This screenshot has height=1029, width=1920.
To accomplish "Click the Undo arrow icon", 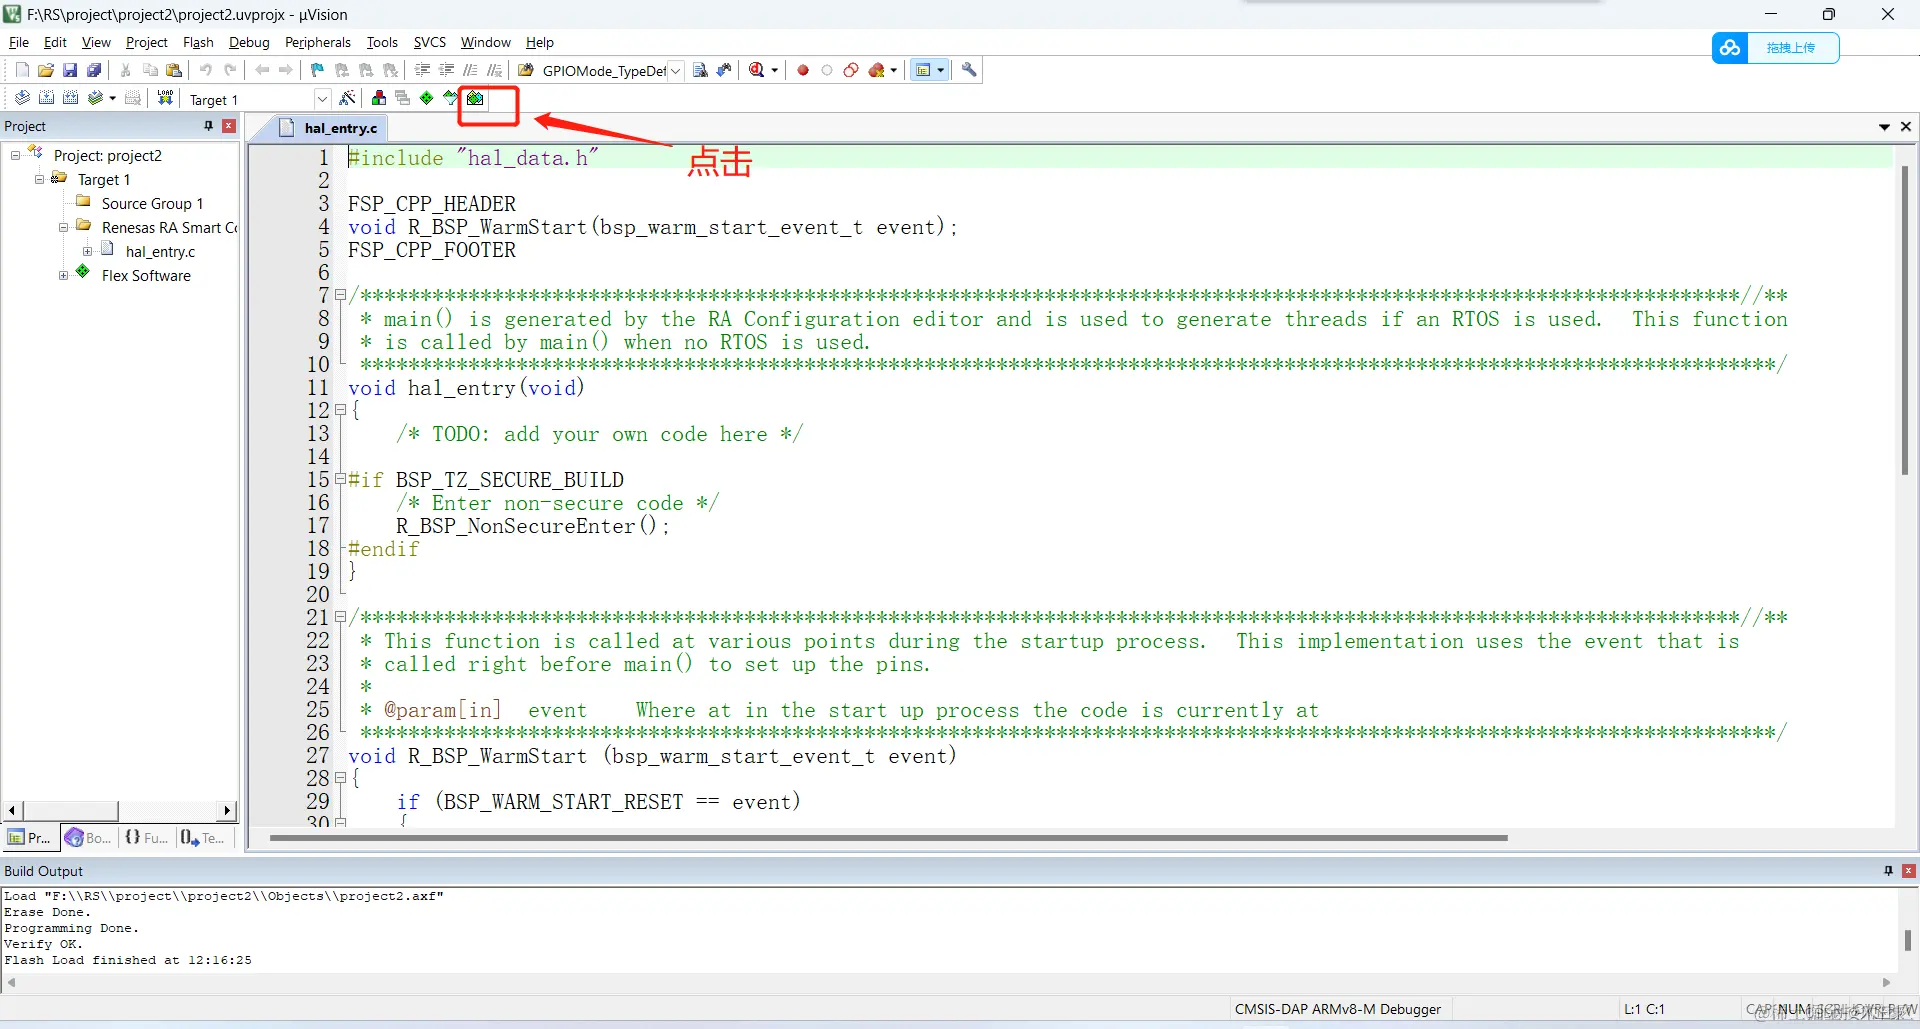I will coord(206,70).
